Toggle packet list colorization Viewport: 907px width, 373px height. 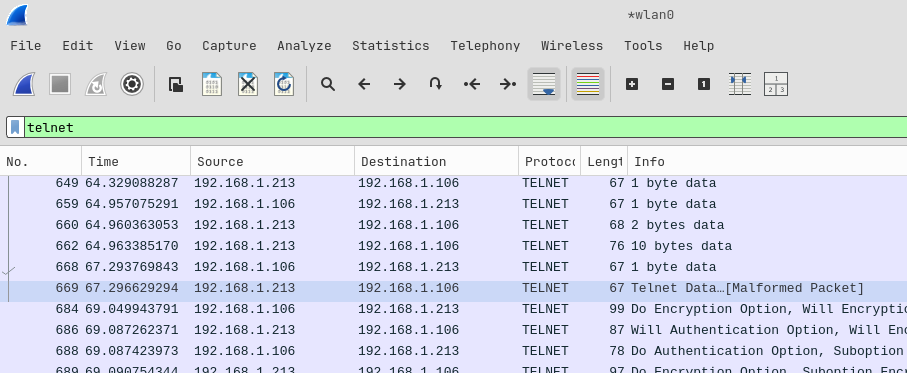[x=588, y=84]
